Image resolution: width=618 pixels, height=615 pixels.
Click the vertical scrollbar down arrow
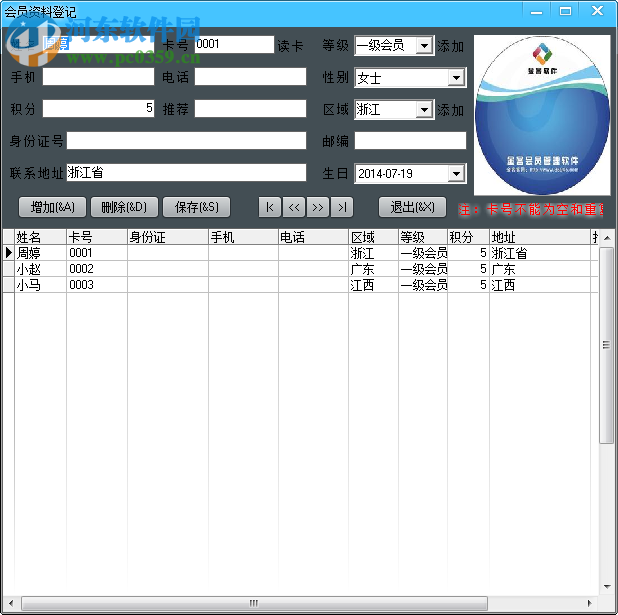click(607, 587)
